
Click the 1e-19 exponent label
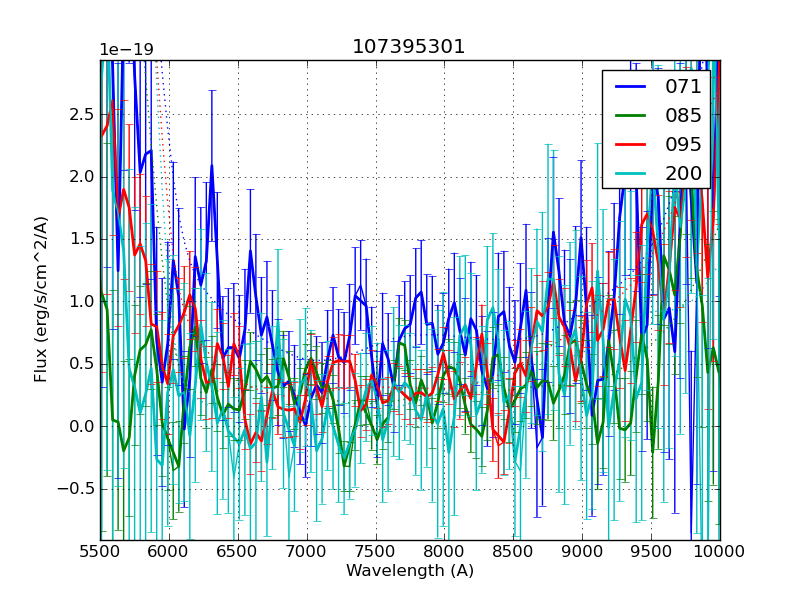126,50
